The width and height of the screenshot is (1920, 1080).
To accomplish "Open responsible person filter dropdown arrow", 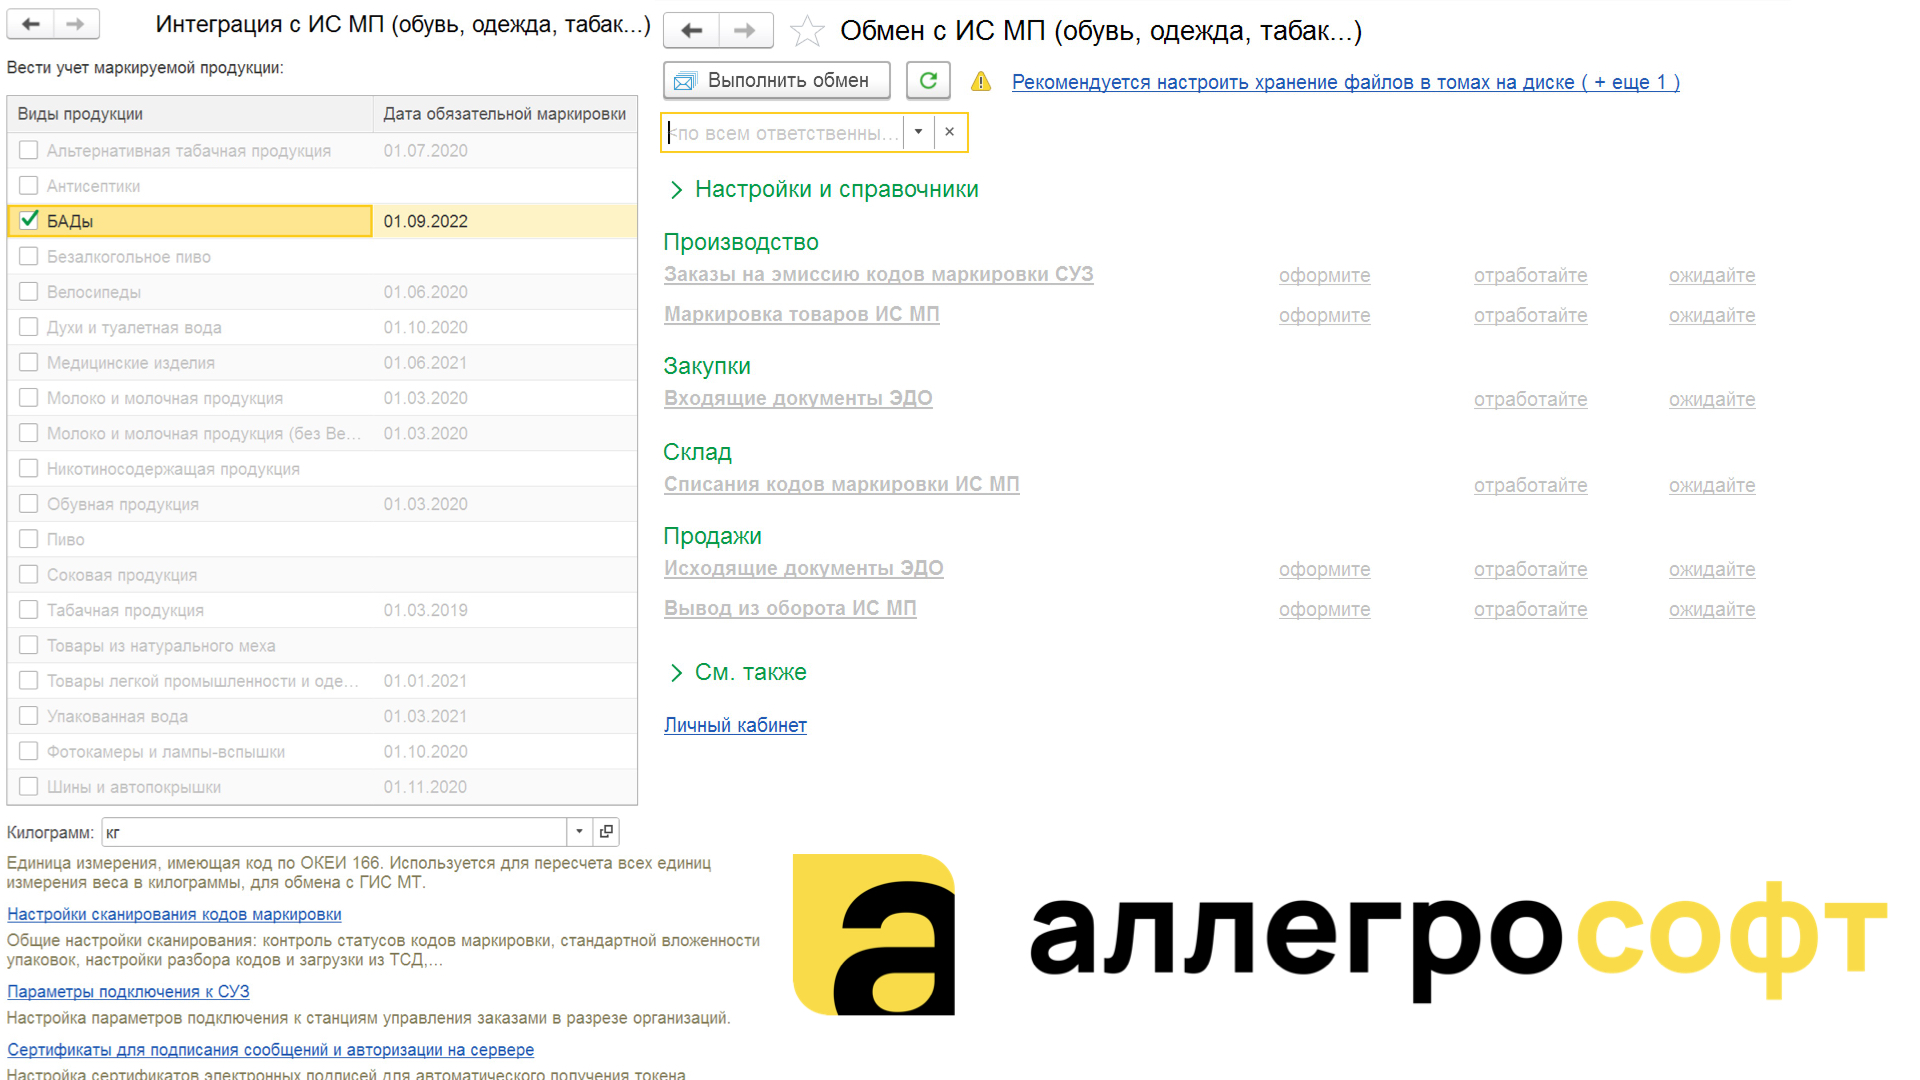I will [x=919, y=132].
